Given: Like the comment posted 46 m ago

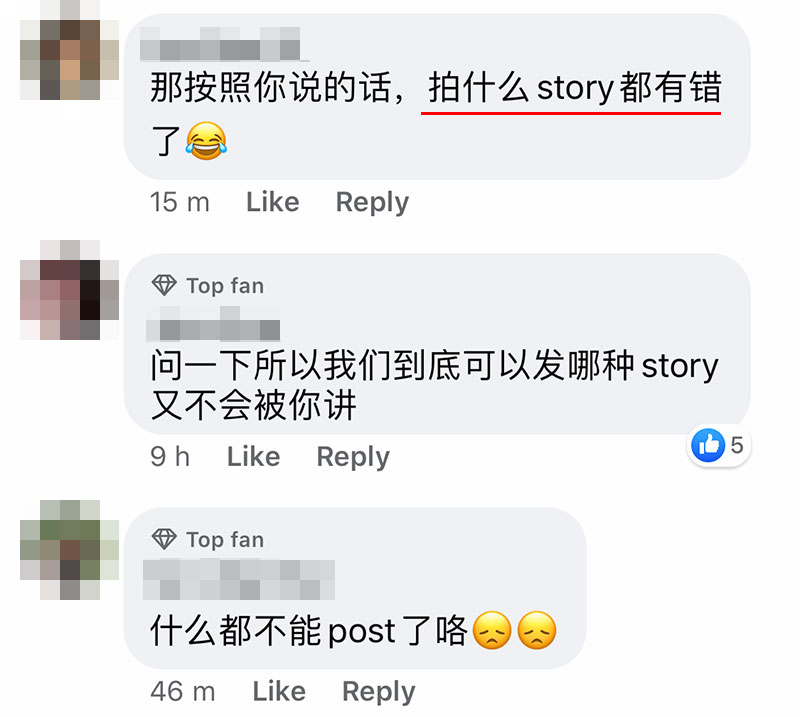Looking at the screenshot, I should [x=279, y=691].
